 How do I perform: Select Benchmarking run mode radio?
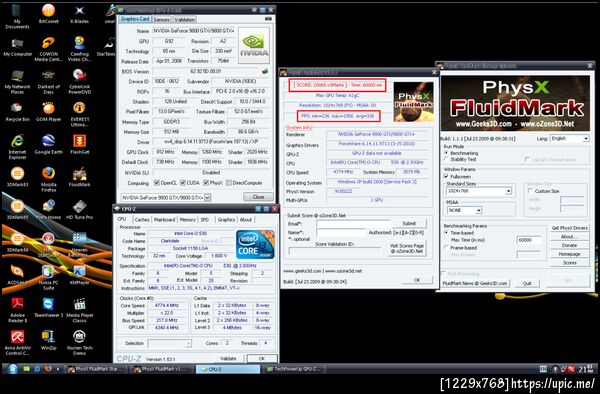pyautogui.click(x=446, y=153)
